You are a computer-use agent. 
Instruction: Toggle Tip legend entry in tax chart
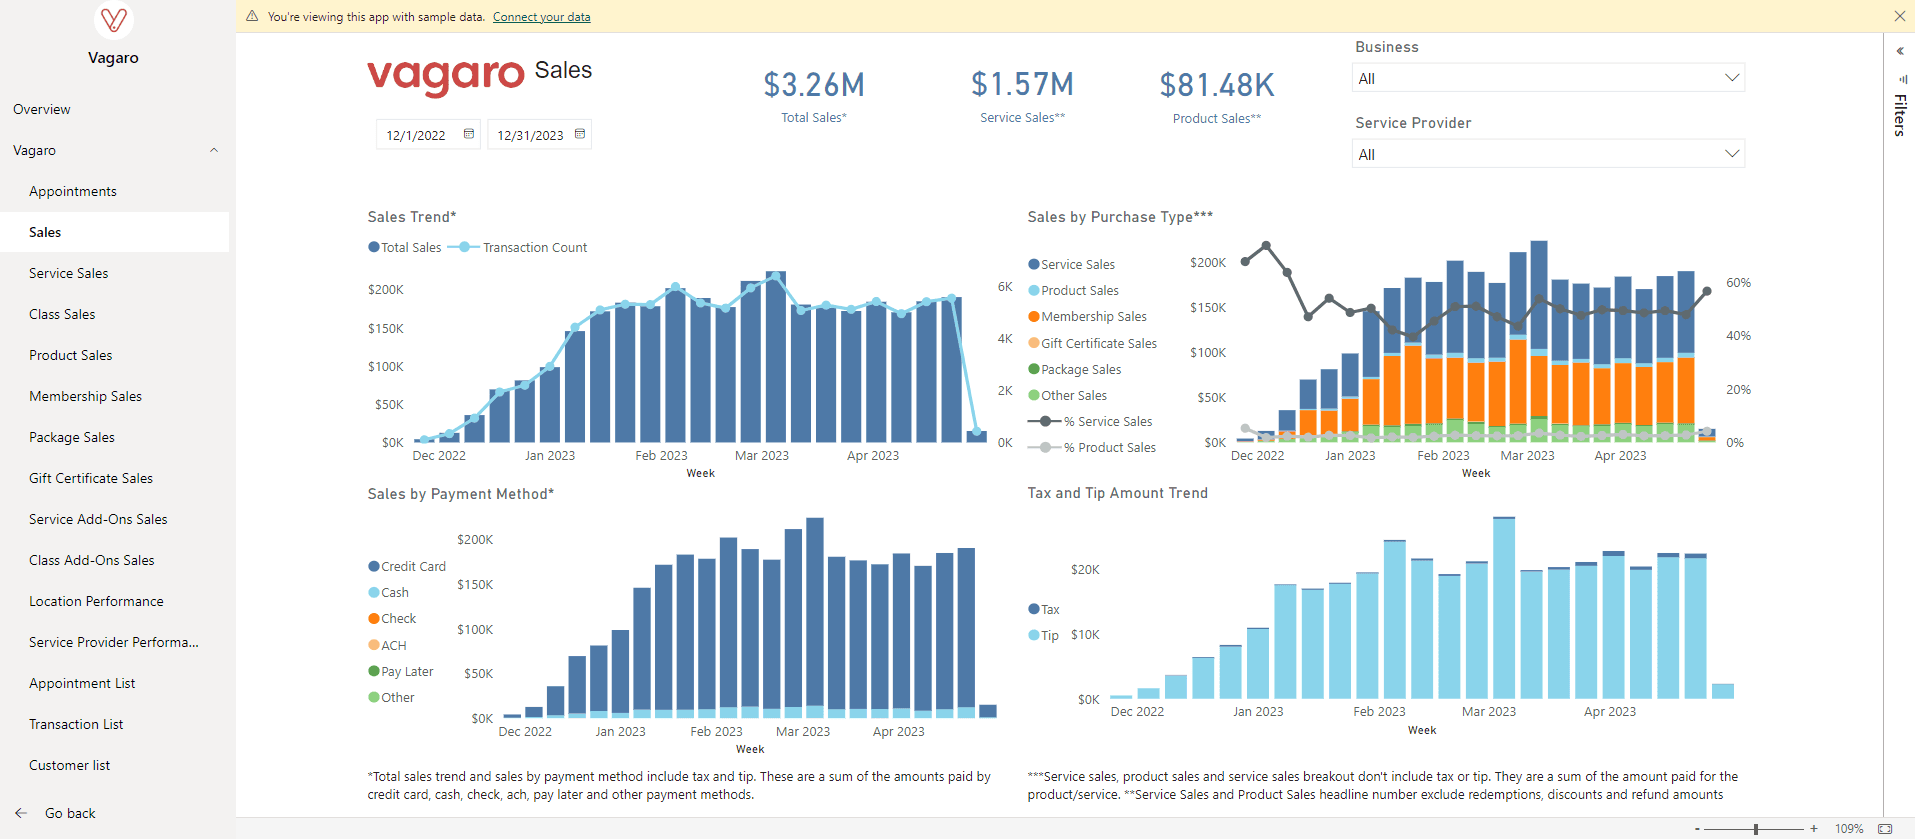pyautogui.click(x=1048, y=635)
